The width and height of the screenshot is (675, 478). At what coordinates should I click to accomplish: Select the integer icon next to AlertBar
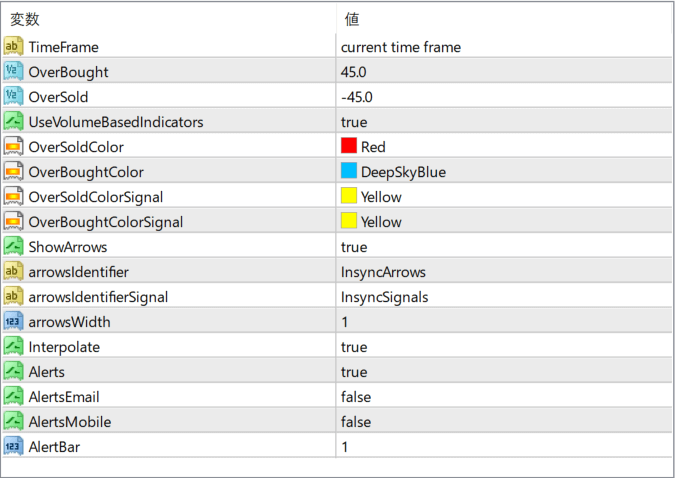tap(13, 446)
